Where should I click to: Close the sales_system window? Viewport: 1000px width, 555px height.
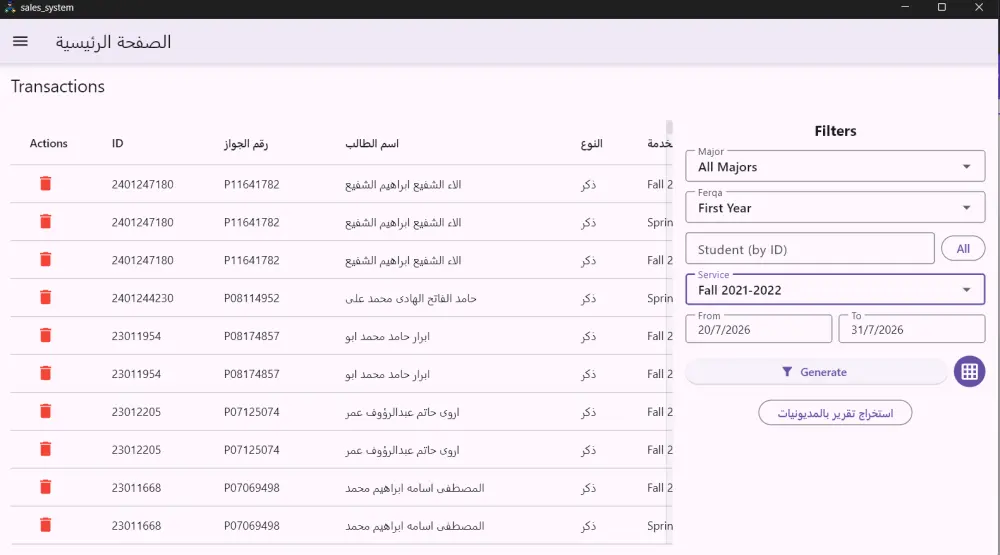(979, 7)
